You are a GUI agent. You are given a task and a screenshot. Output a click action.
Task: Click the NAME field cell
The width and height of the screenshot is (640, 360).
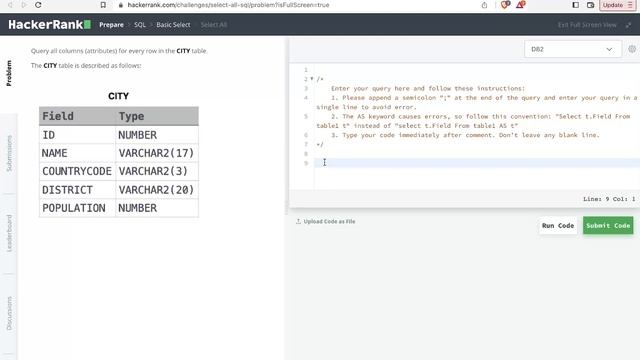point(77,153)
